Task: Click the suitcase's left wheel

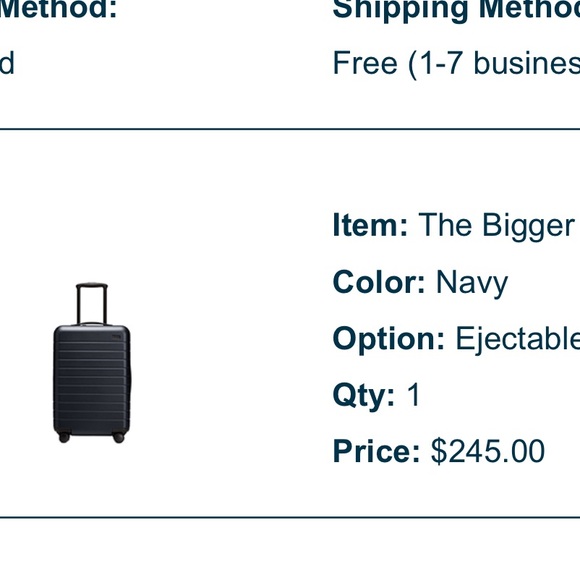Action: 64,437
